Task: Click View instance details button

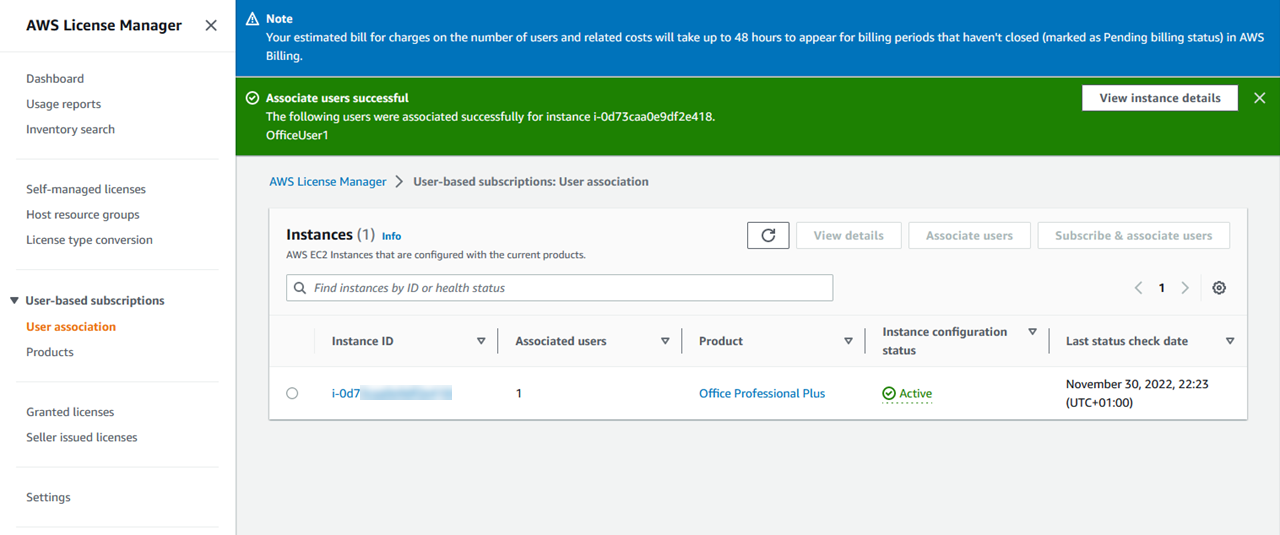Action: click(1160, 98)
